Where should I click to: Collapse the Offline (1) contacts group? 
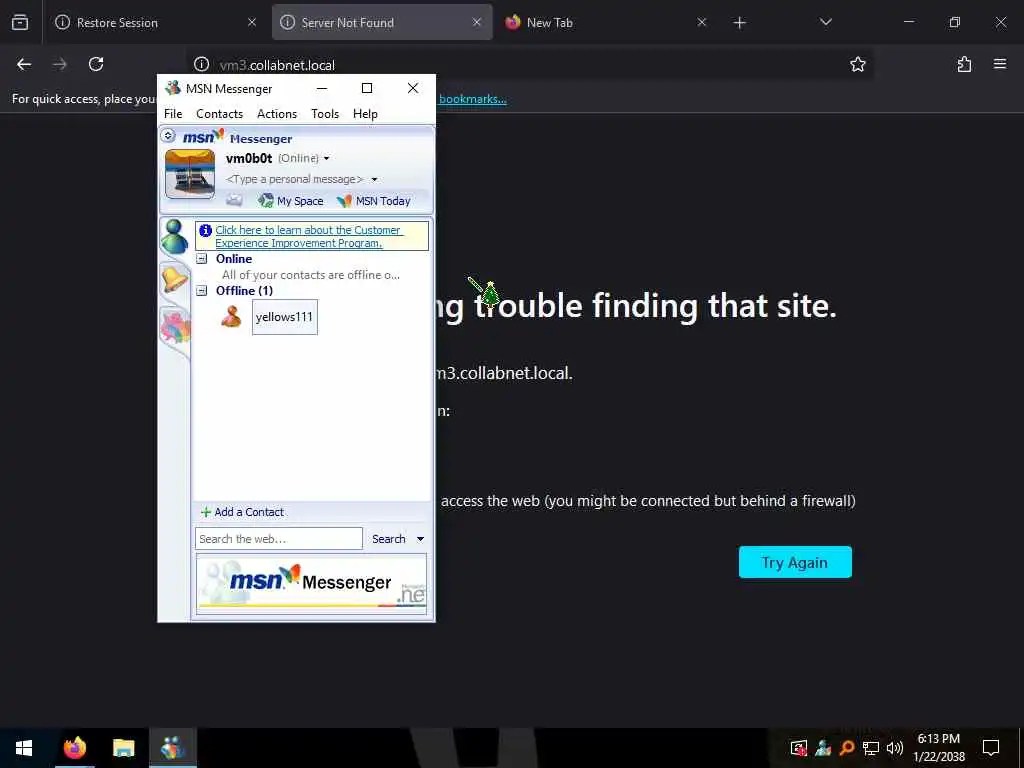point(202,291)
